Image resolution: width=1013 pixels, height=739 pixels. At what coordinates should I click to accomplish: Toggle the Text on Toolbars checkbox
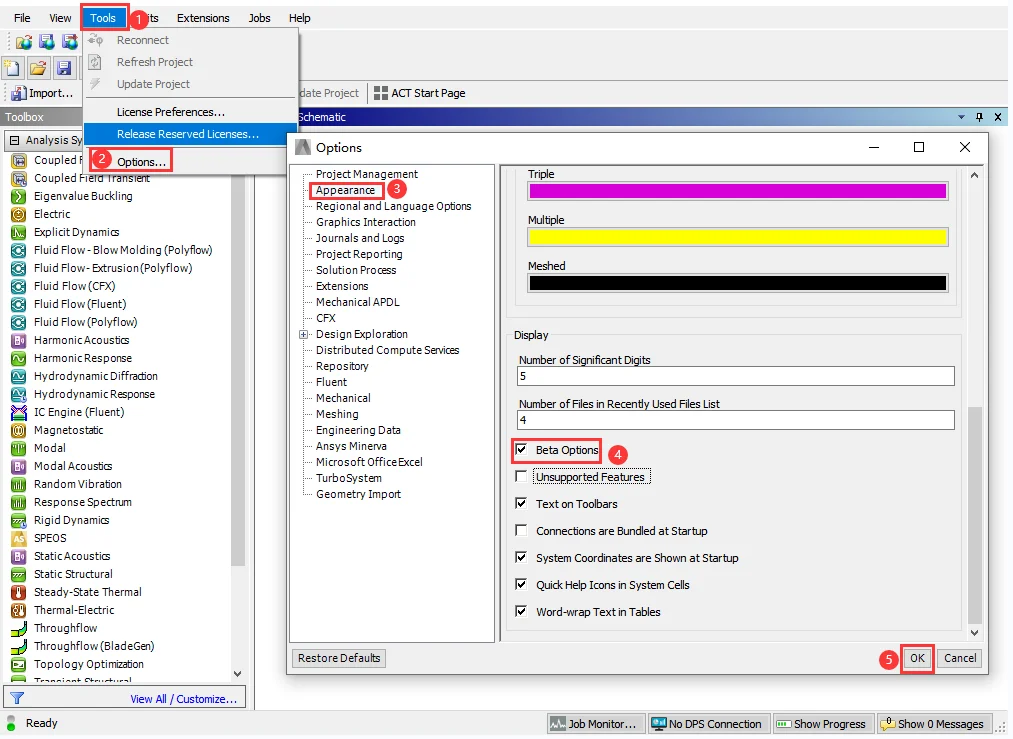(521, 503)
